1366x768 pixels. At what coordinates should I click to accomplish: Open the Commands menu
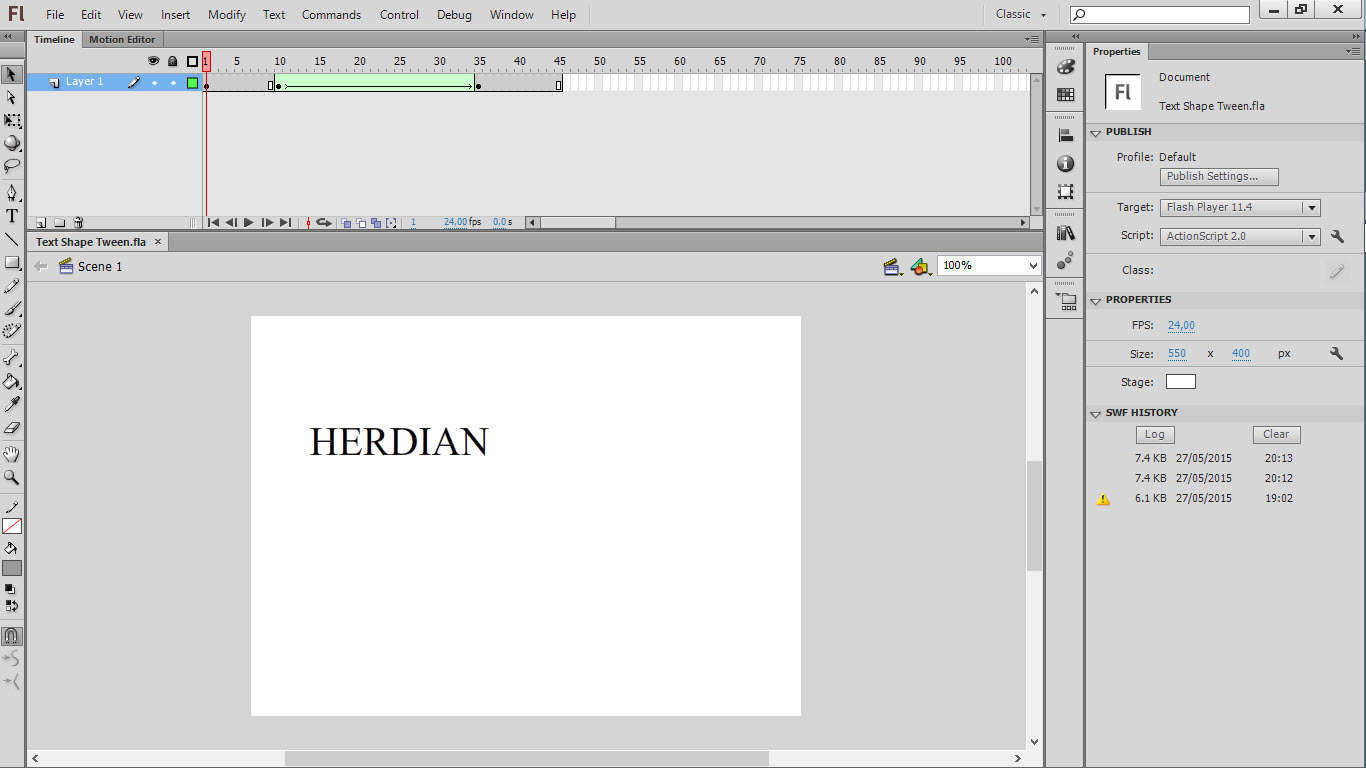tap(331, 15)
